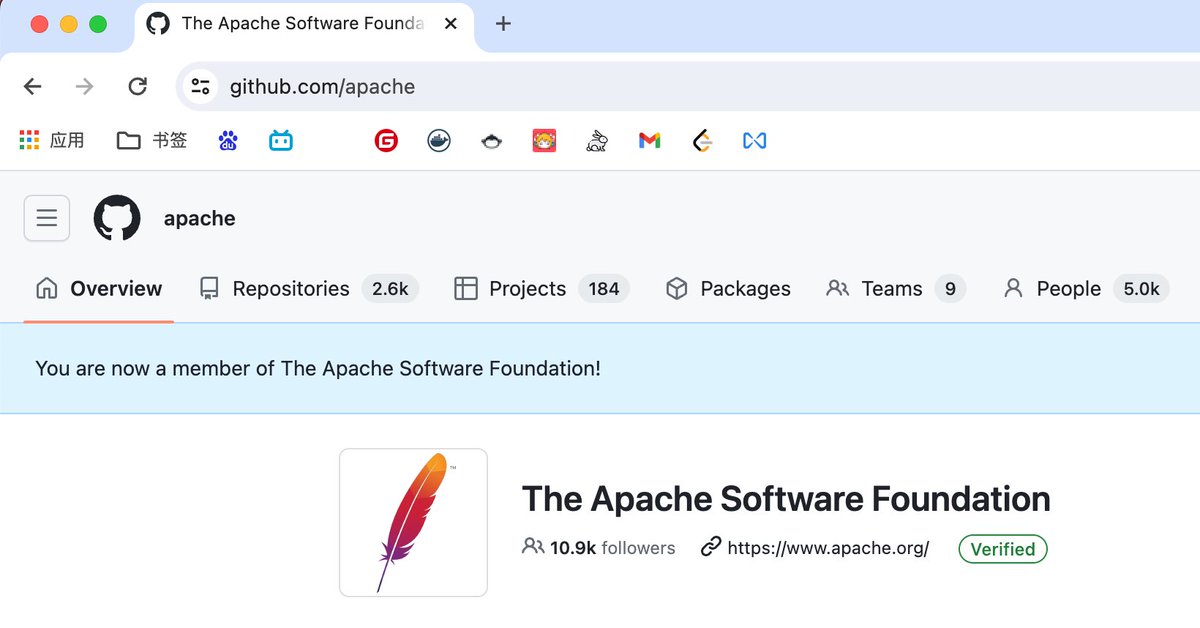Select The Apache Software Foundation browser tab

[303, 24]
